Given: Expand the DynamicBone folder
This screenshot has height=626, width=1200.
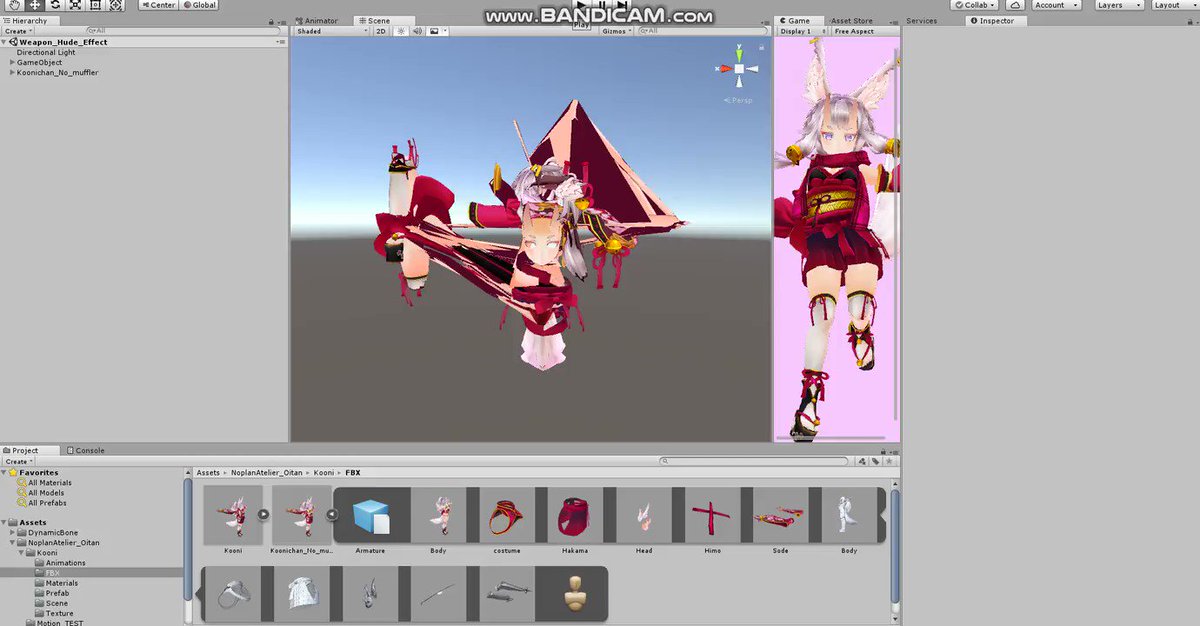Looking at the screenshot, I should (x=13, y=533).
